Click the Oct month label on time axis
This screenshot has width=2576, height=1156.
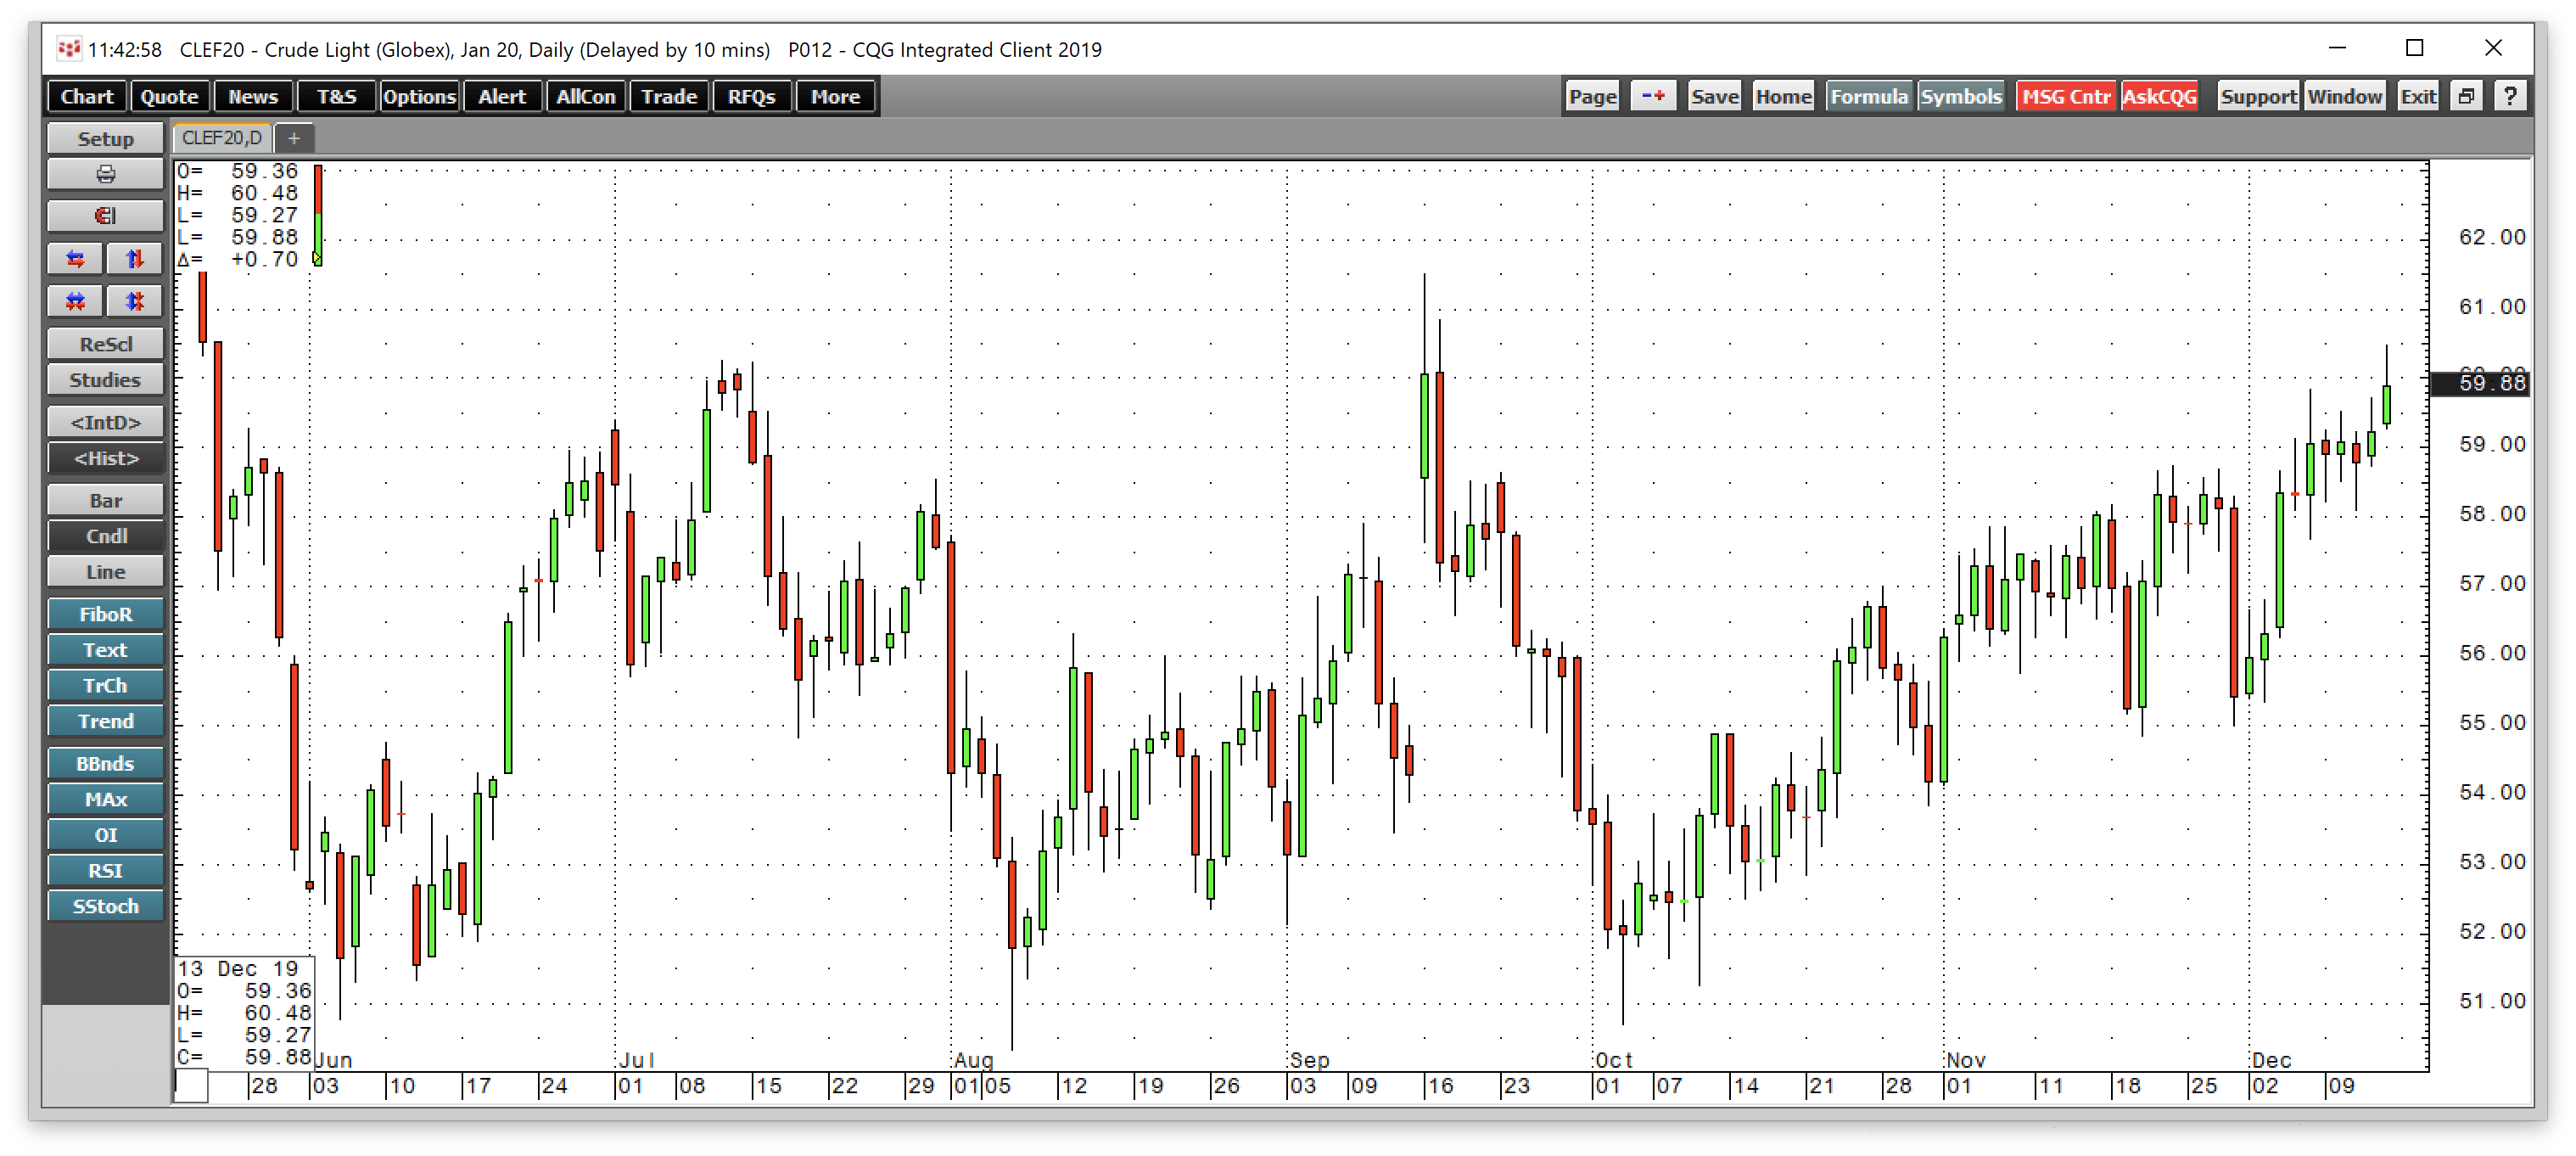pos(1613,1060)
